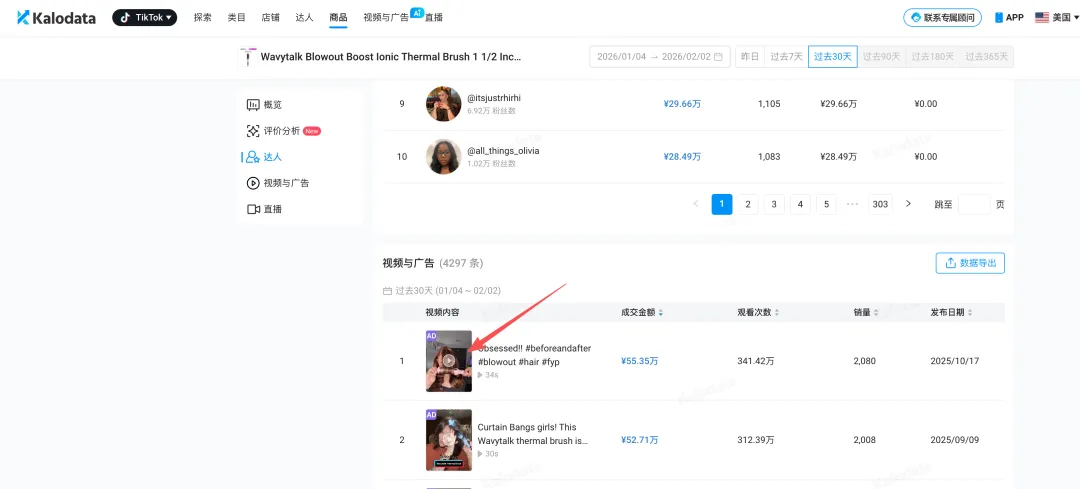This screenshot has height=489, width=1080.
Task: Open the Obsessed!! #beforeandafter video title
Action: 534,355
